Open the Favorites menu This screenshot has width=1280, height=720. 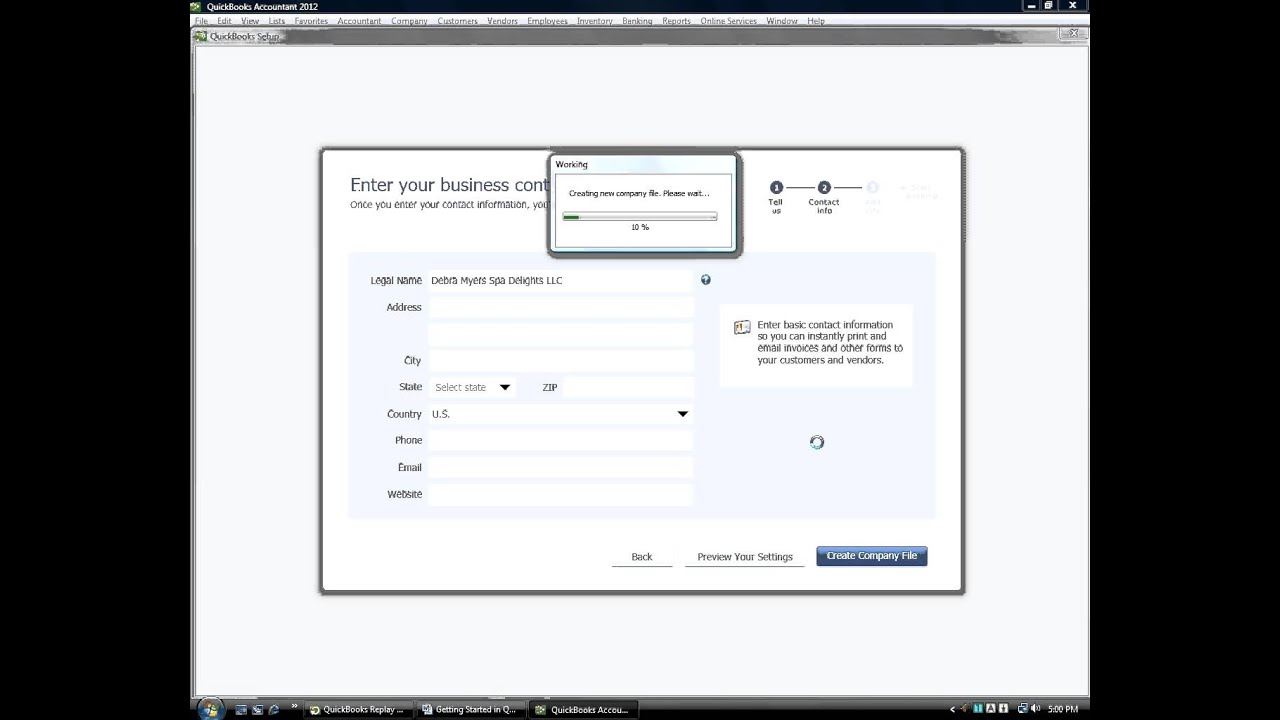pos(311,21)
